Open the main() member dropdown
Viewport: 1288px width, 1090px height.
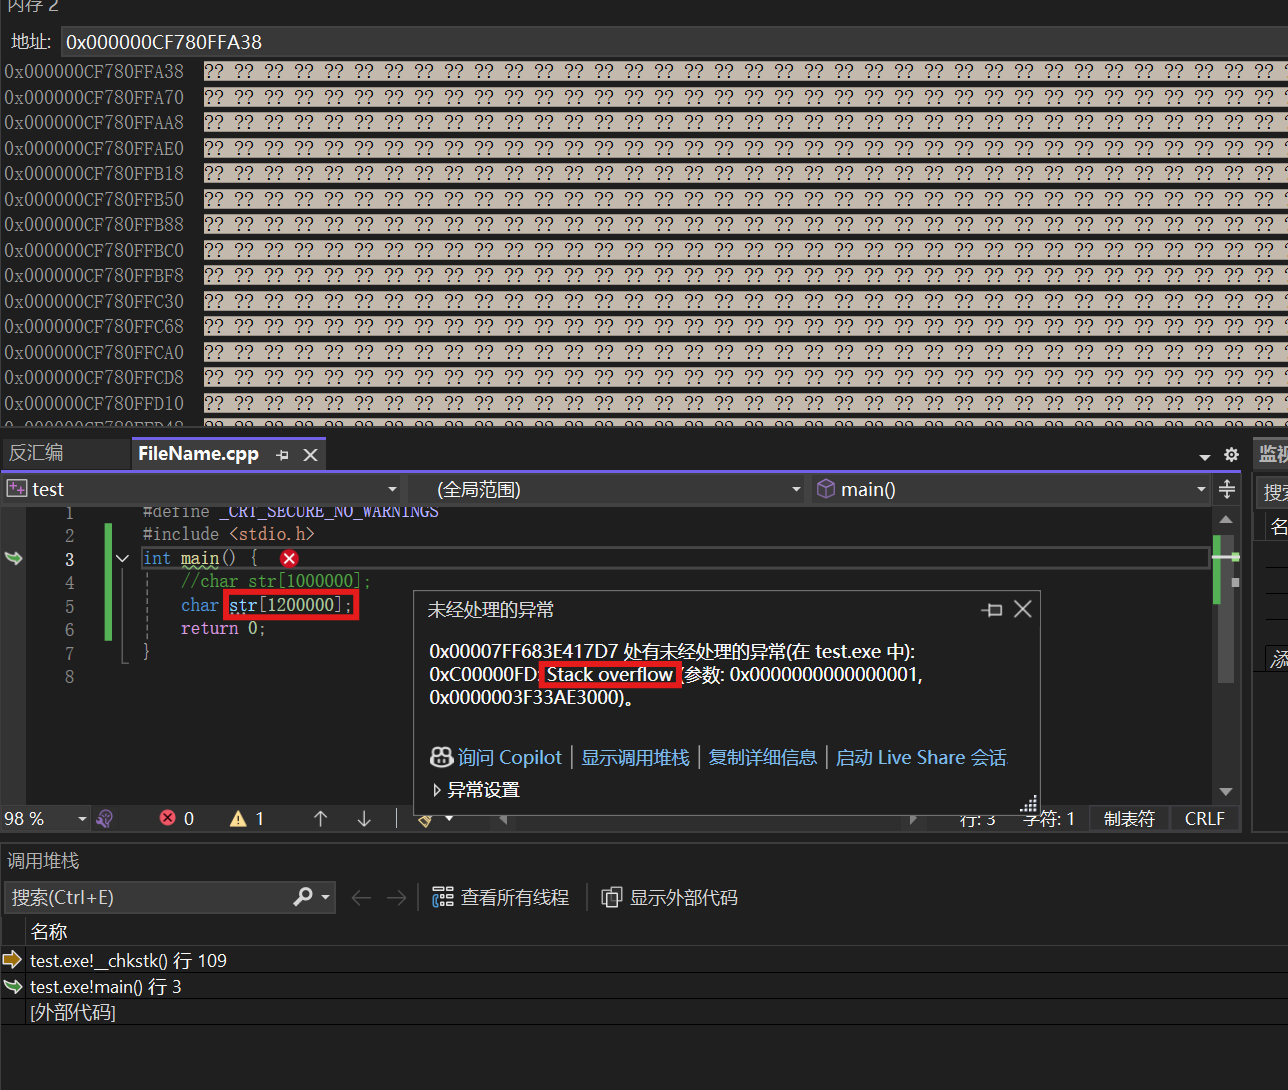click(1200, 489)
